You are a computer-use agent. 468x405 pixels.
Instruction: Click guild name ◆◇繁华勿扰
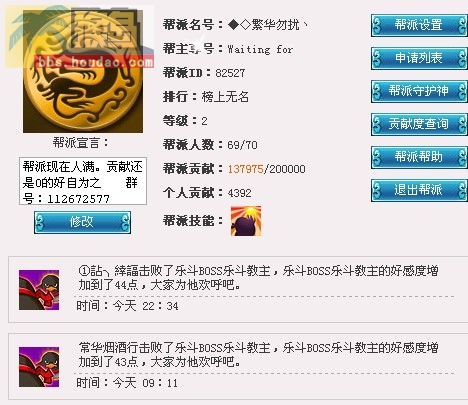[x=268, y=25]
